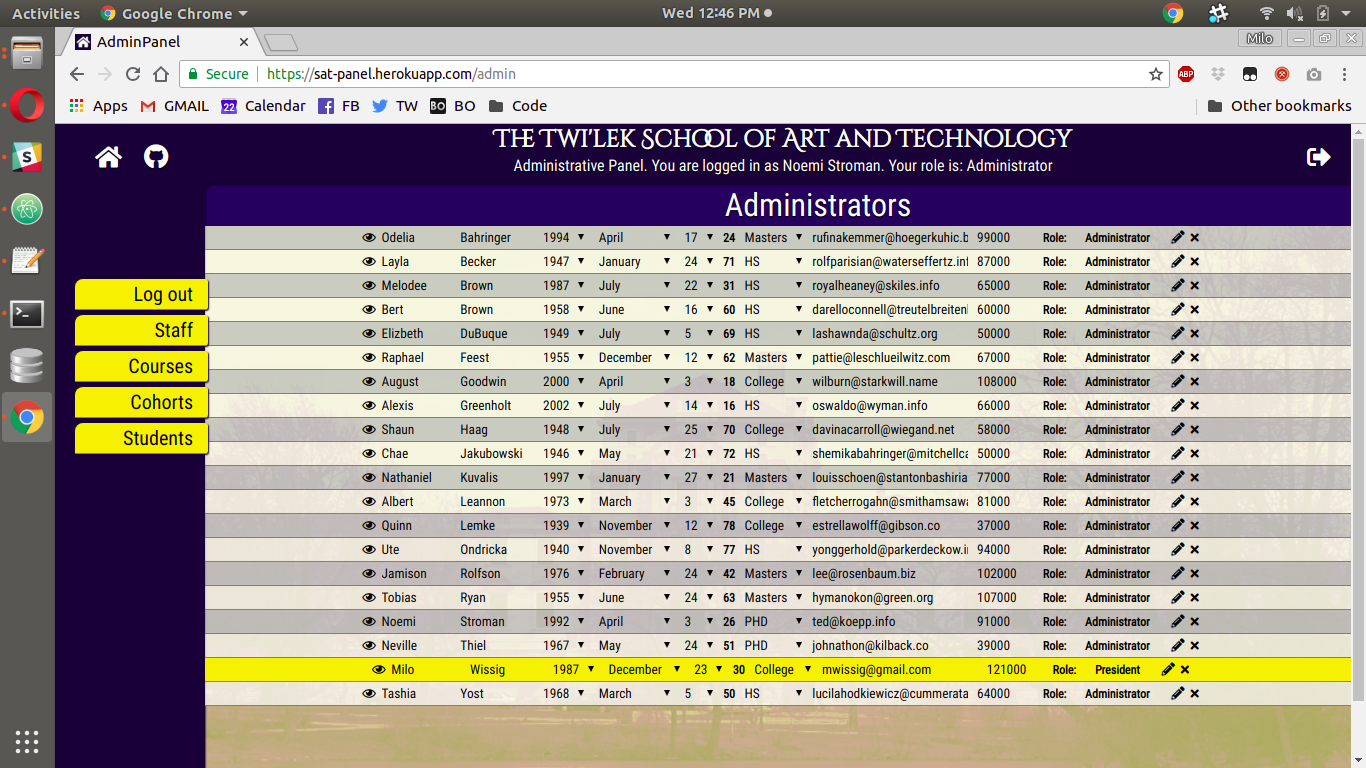Open the Other bookmarks folder

click(1280, 106)
